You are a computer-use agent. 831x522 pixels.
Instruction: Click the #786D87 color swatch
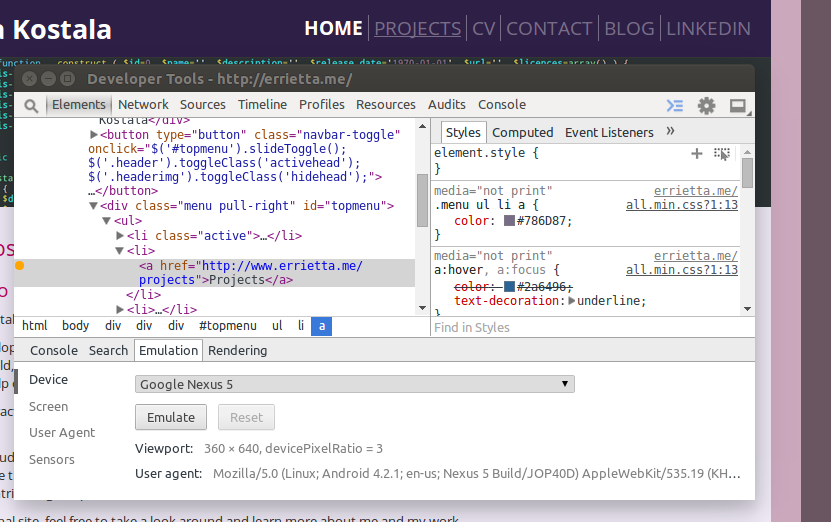509,221
